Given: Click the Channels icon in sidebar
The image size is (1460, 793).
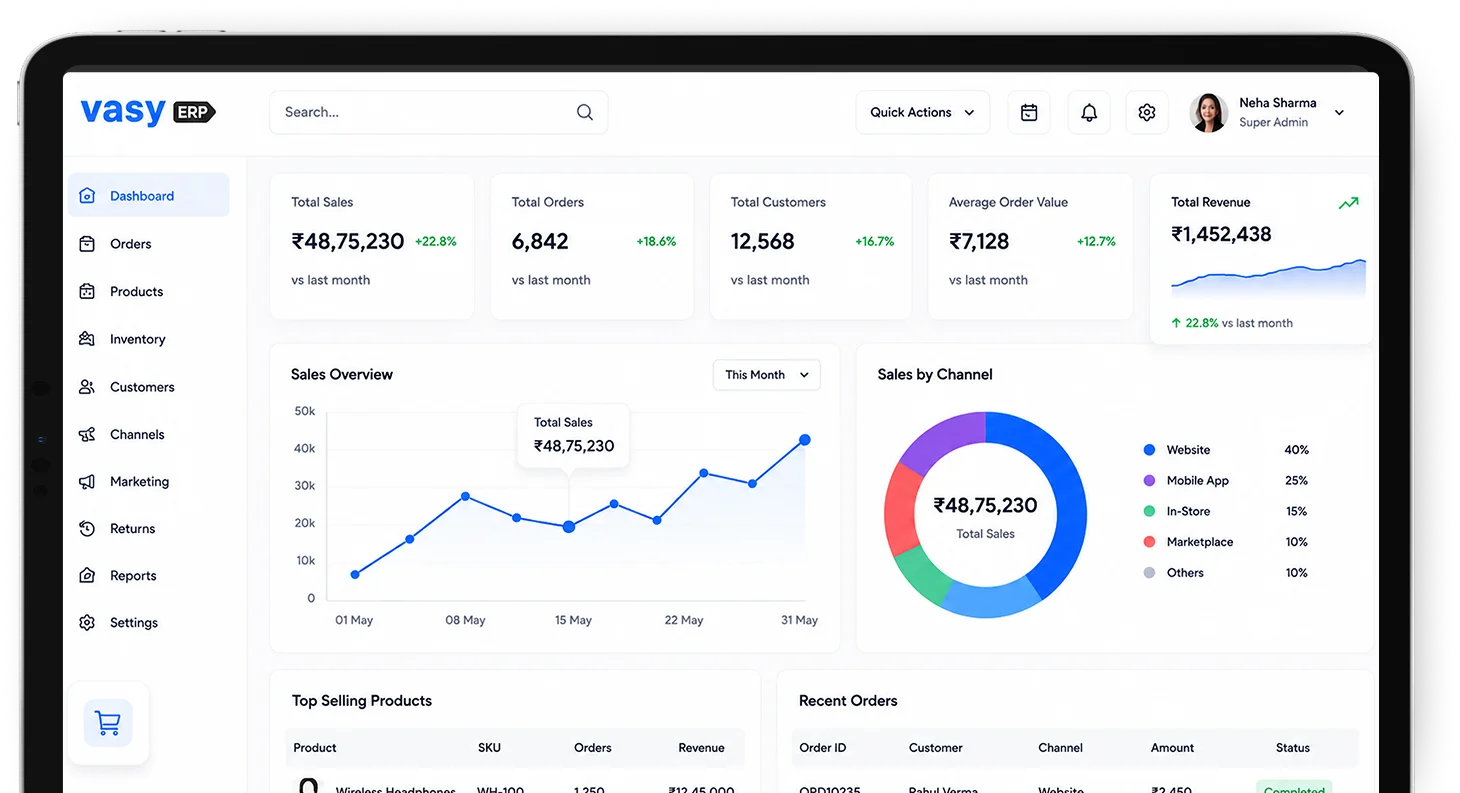Looking at the screenshot, I should [87, 434].
